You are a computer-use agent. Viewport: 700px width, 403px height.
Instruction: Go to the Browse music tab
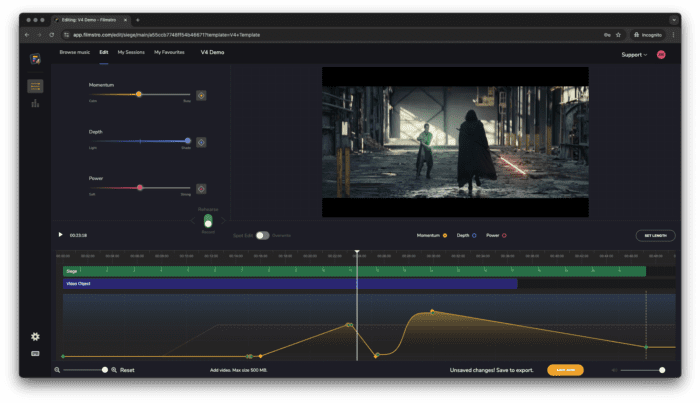(75, 51)
